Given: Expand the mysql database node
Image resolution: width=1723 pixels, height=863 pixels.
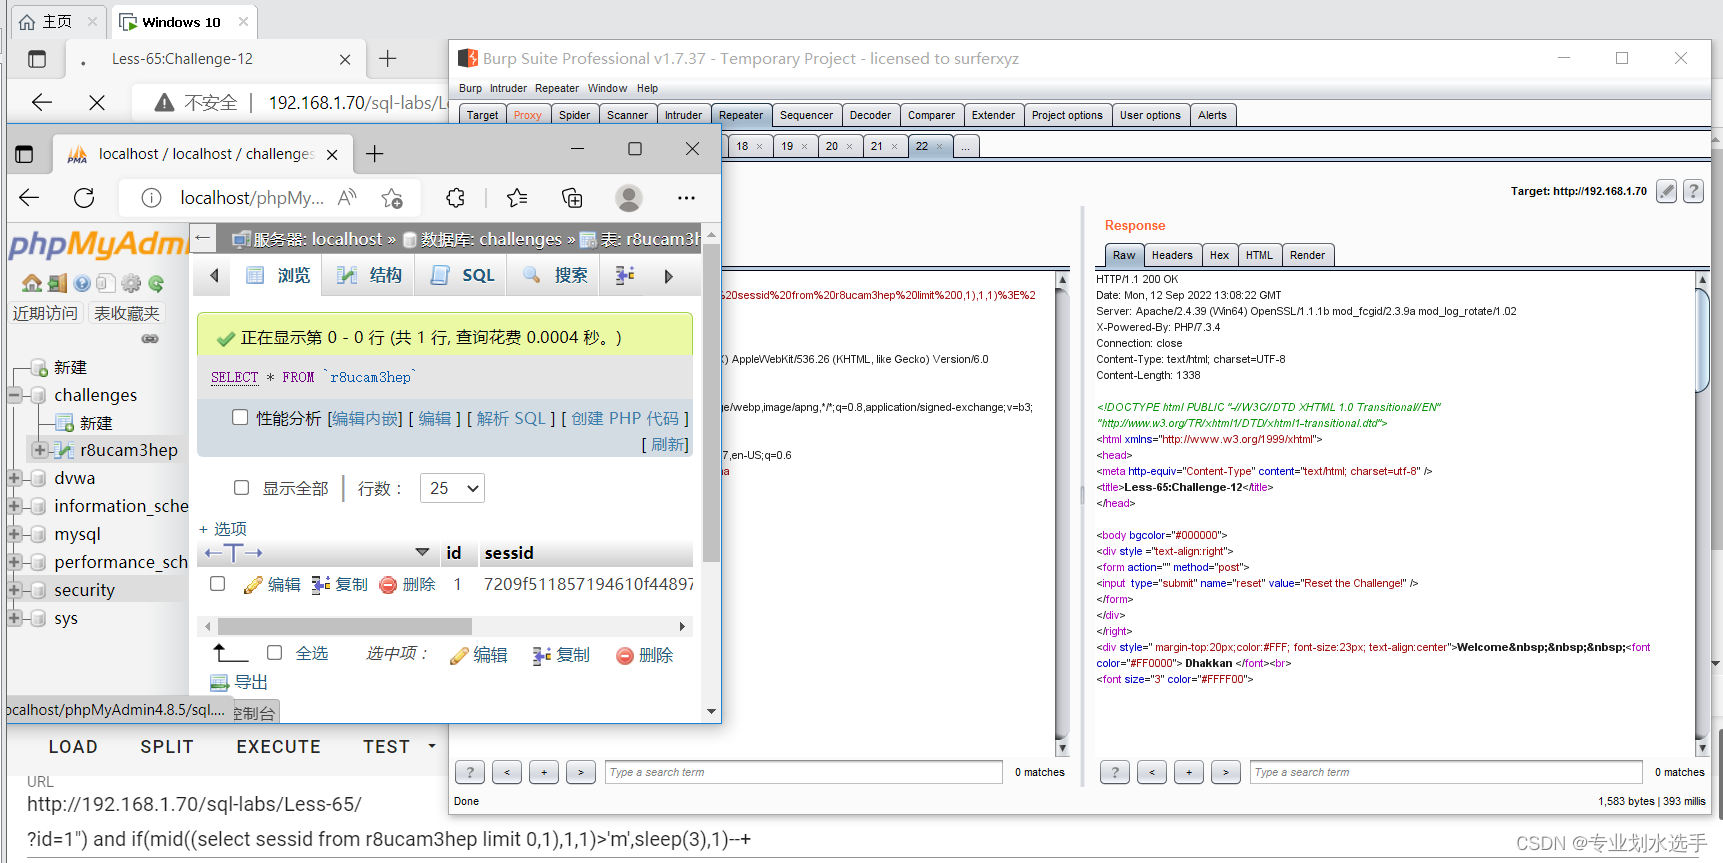Looking at the screenshot, I should [x=15, y=534].
